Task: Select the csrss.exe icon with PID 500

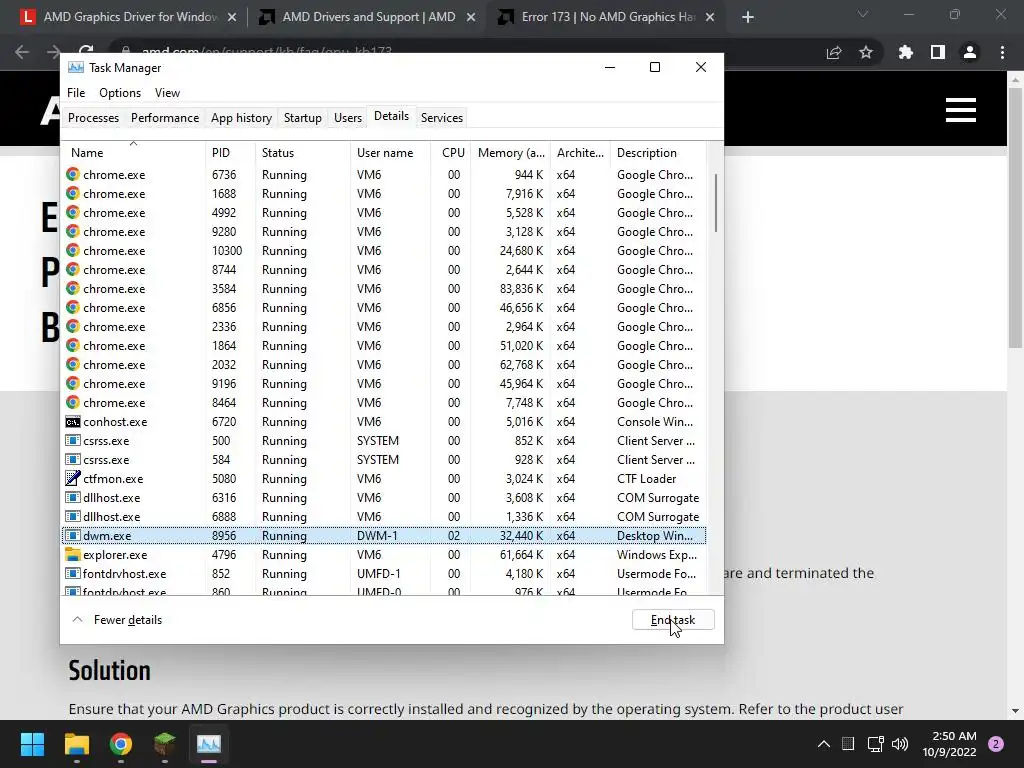Action: click(72, 441)
